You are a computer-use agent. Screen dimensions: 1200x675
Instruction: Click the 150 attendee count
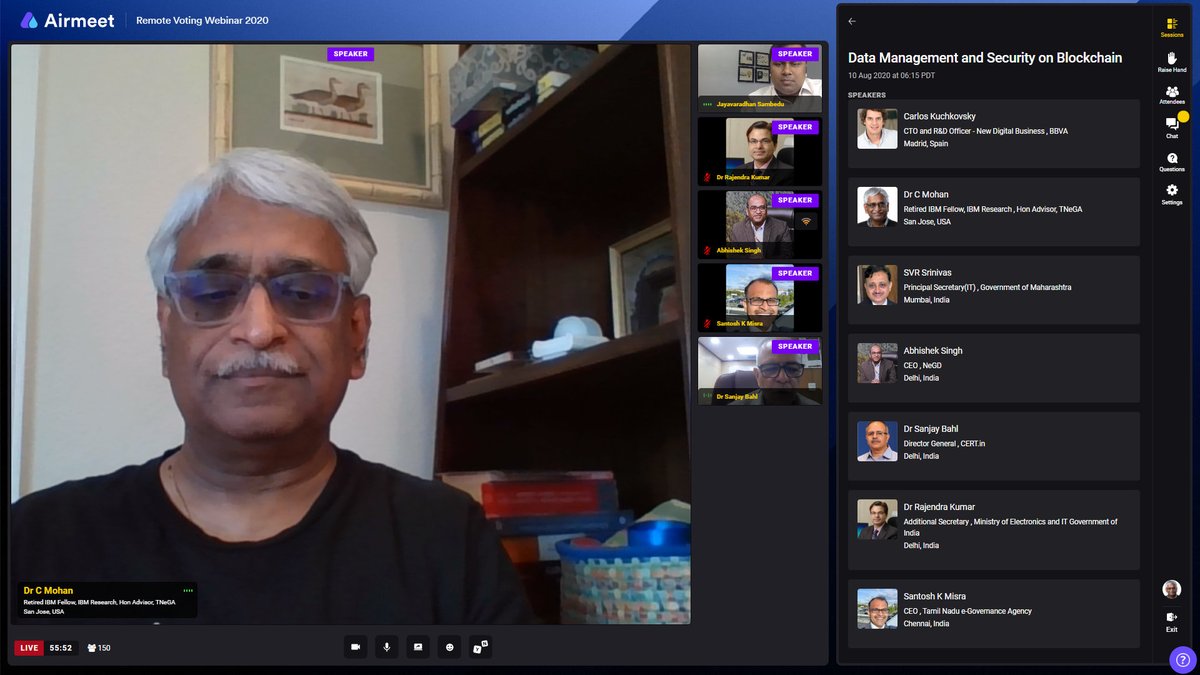pos(98,648)
